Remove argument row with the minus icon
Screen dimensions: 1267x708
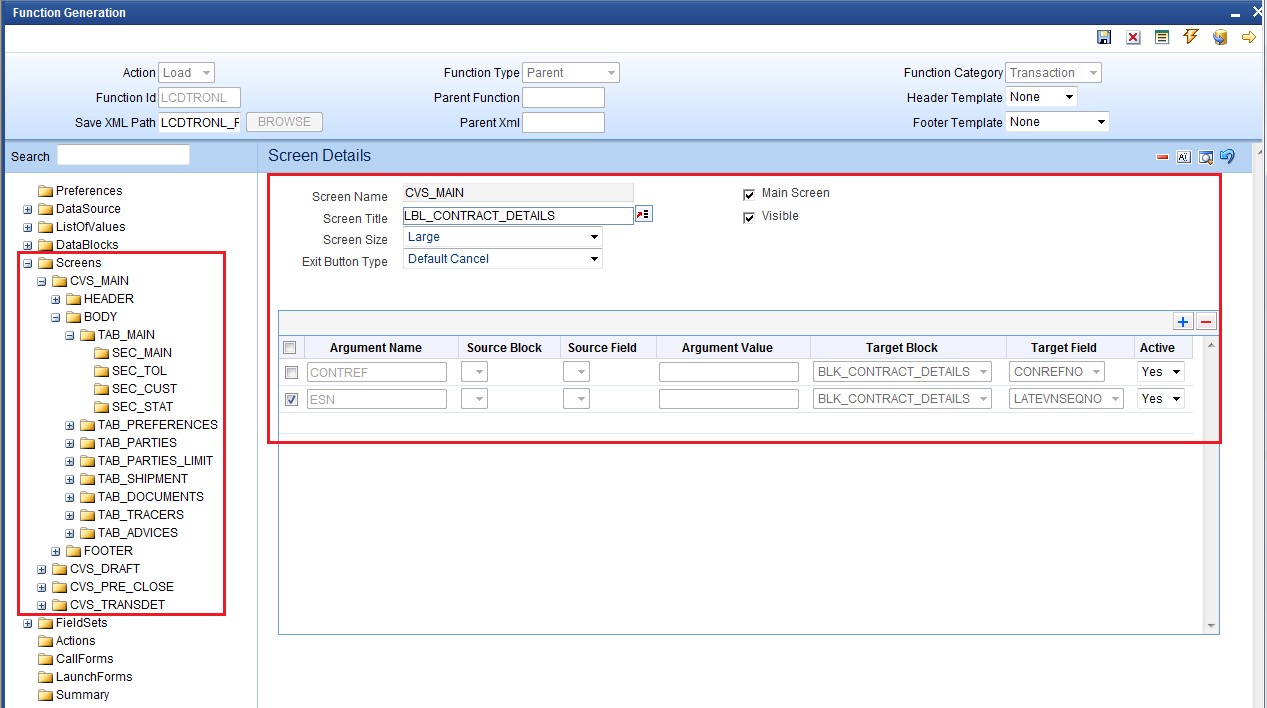tap(1206, 321)
